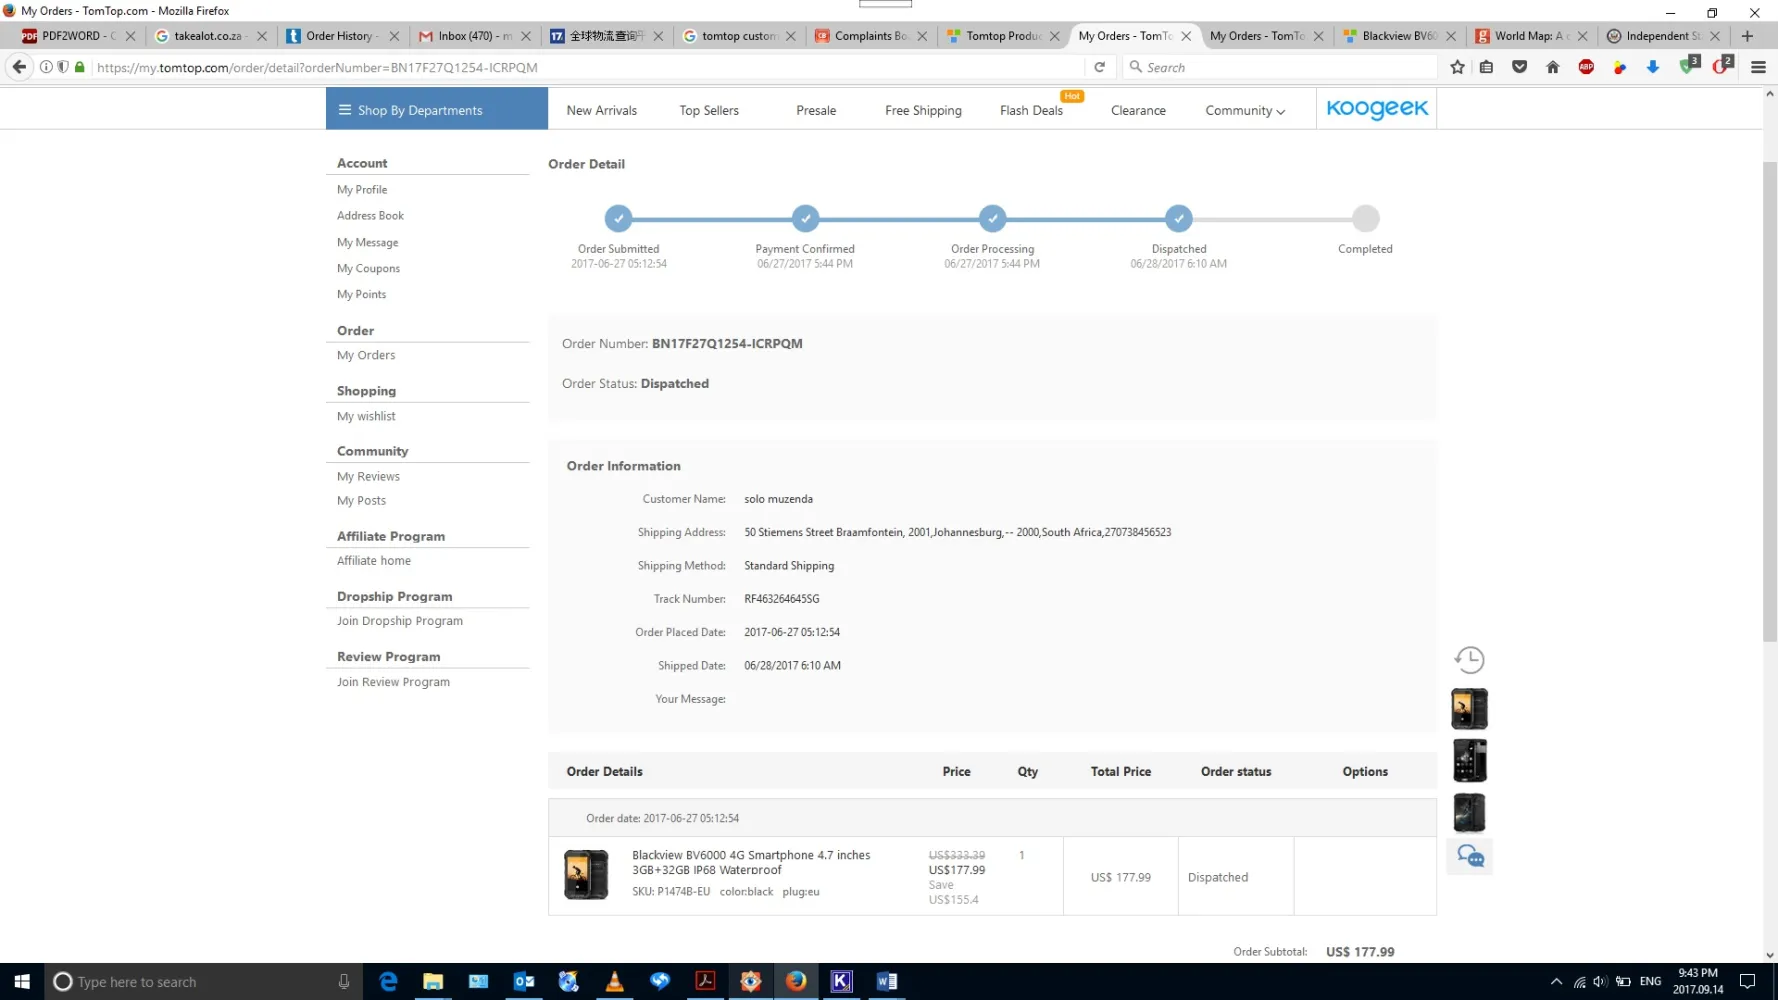Click the Order Submitted step circle

(x=619, y=218)
